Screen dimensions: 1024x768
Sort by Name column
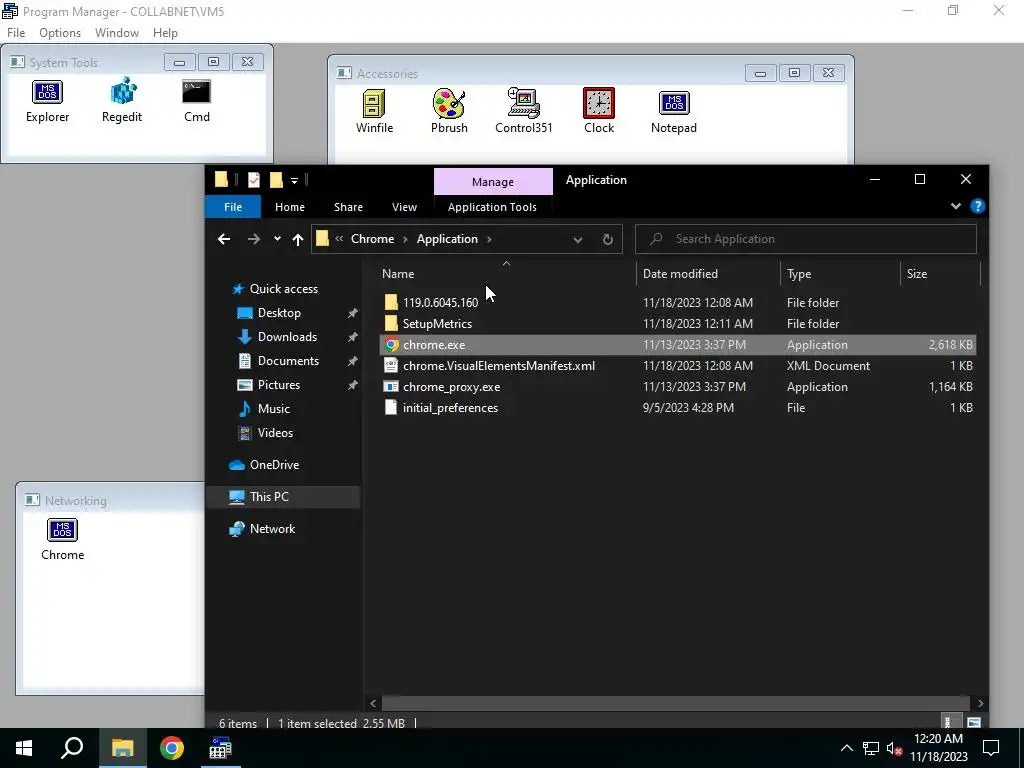tap(507, 274)
